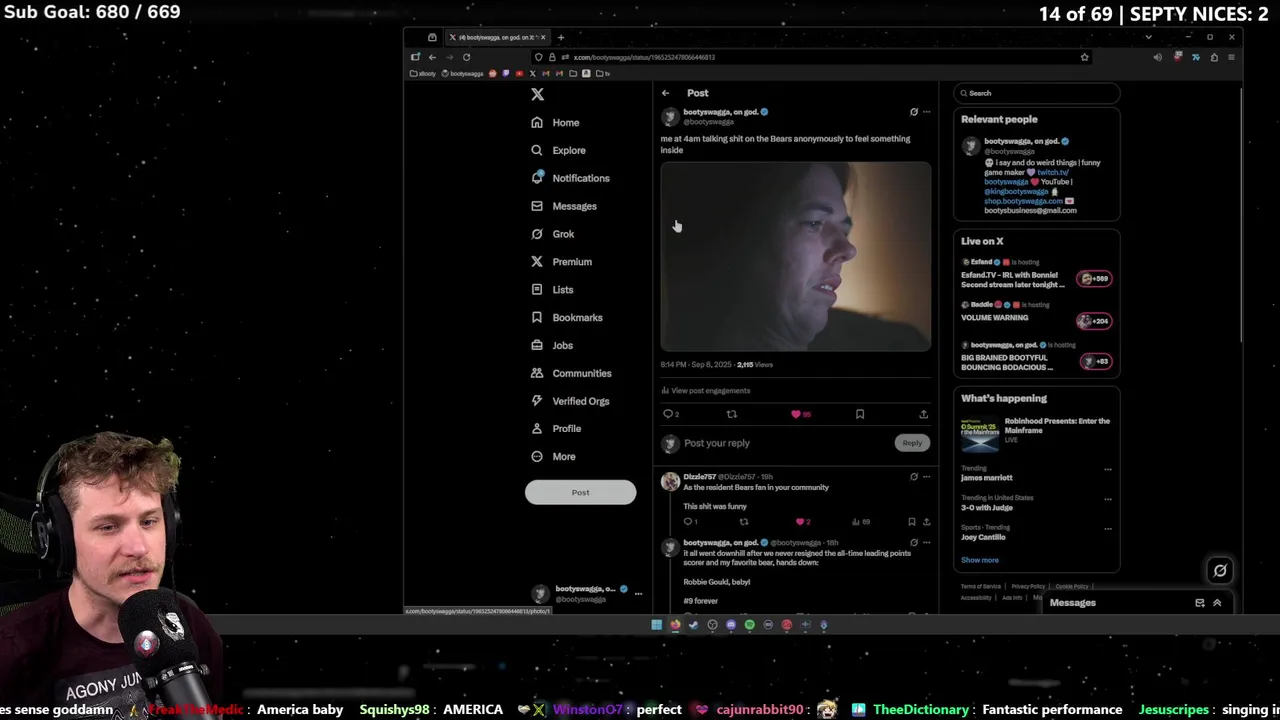Select the bootyswagga X browser tab
This screenshot has width=1280, height=720.
click(497, 37)
